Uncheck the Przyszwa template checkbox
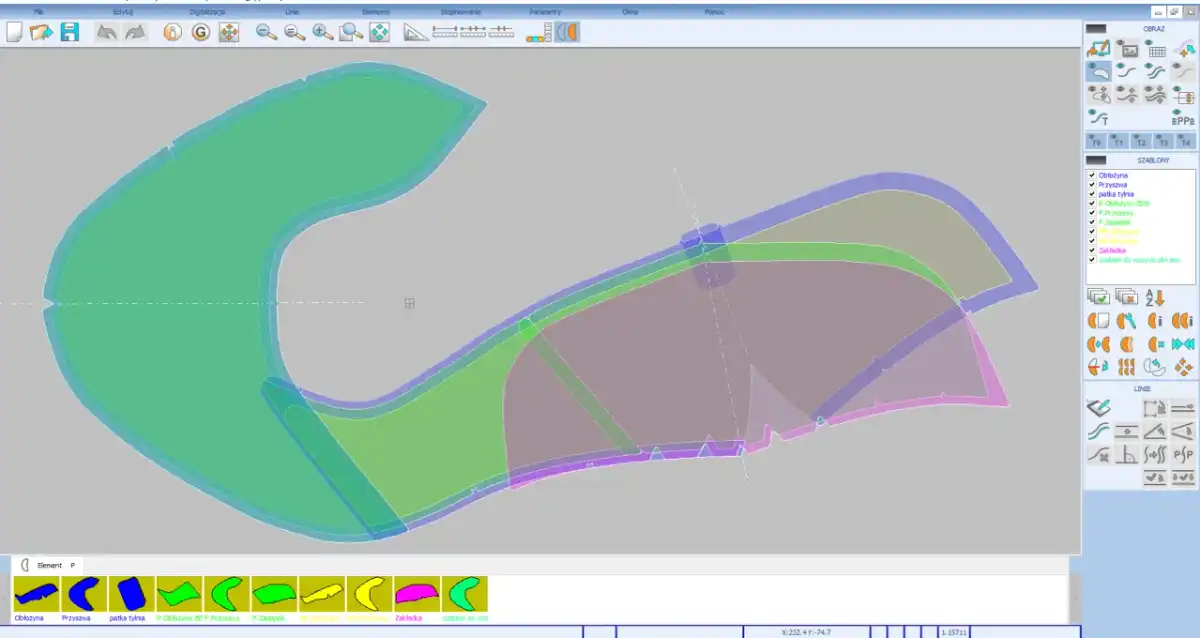The image size is (1200, 638). point(1092,185)
